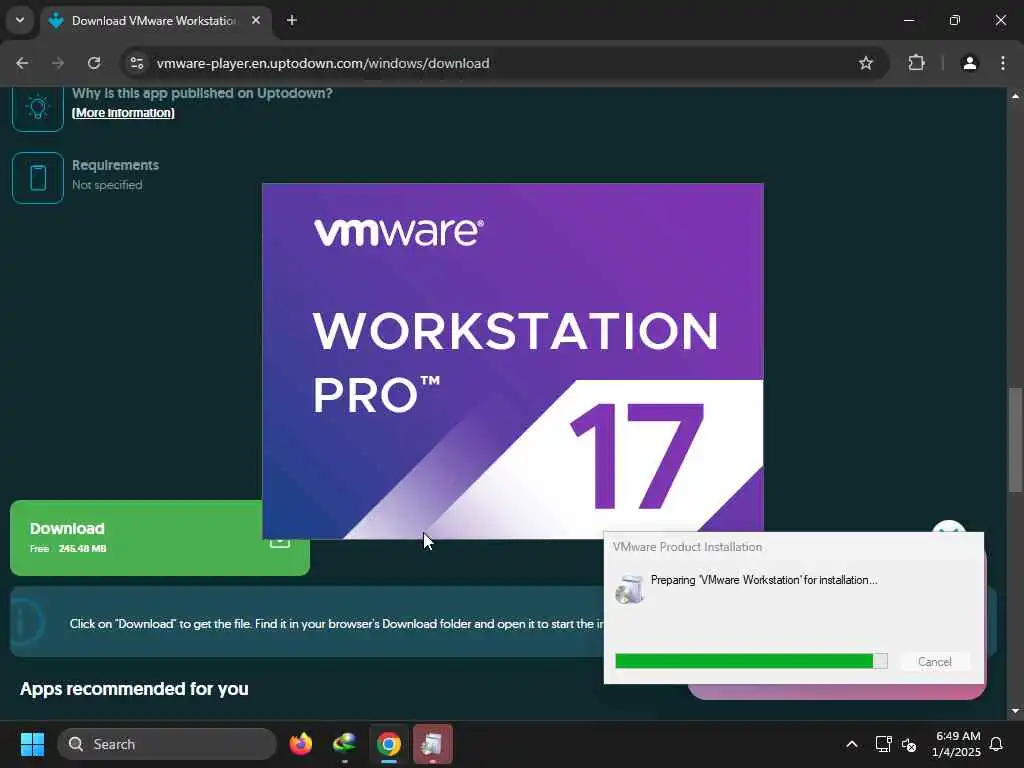Expand the tab search dropdown arrow
The width and height of the screenshot is (1024, 768).
coord(20,20)
